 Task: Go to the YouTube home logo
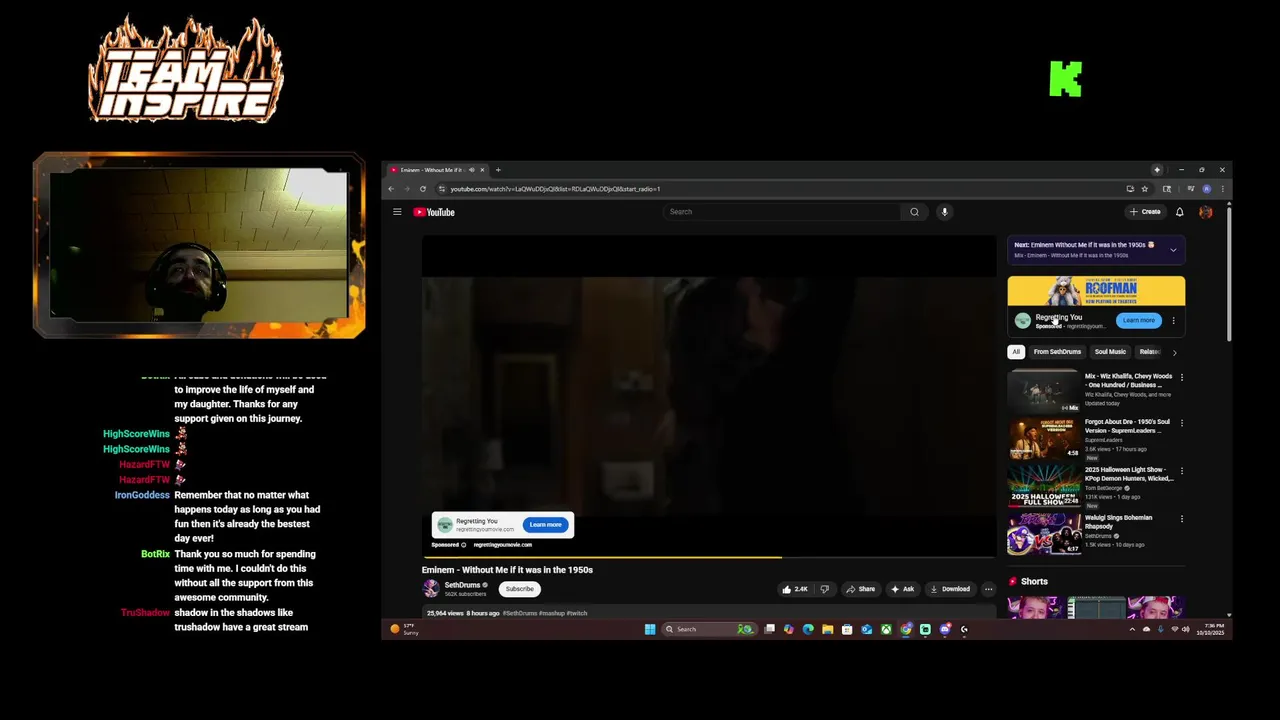[x=434, y=212]
